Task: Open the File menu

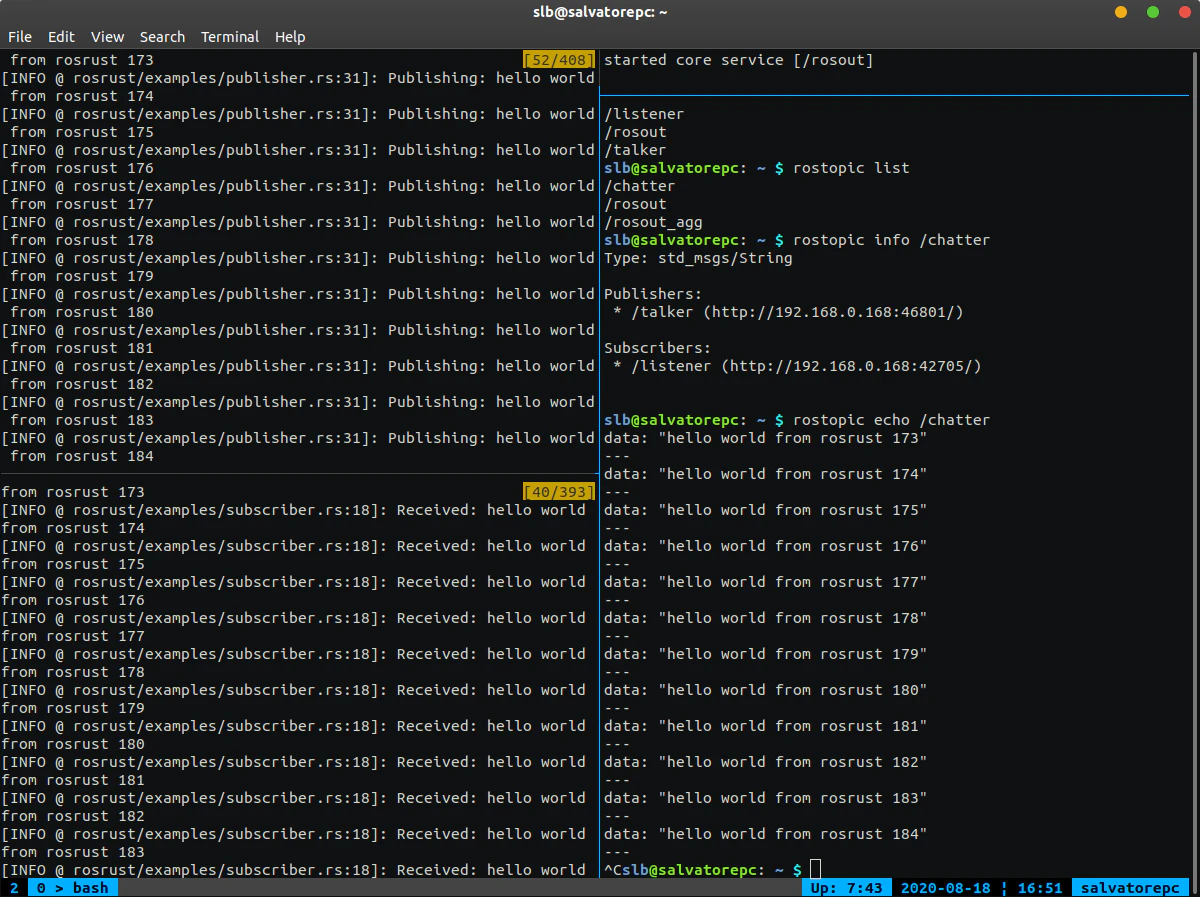Action: click(20, 37)
